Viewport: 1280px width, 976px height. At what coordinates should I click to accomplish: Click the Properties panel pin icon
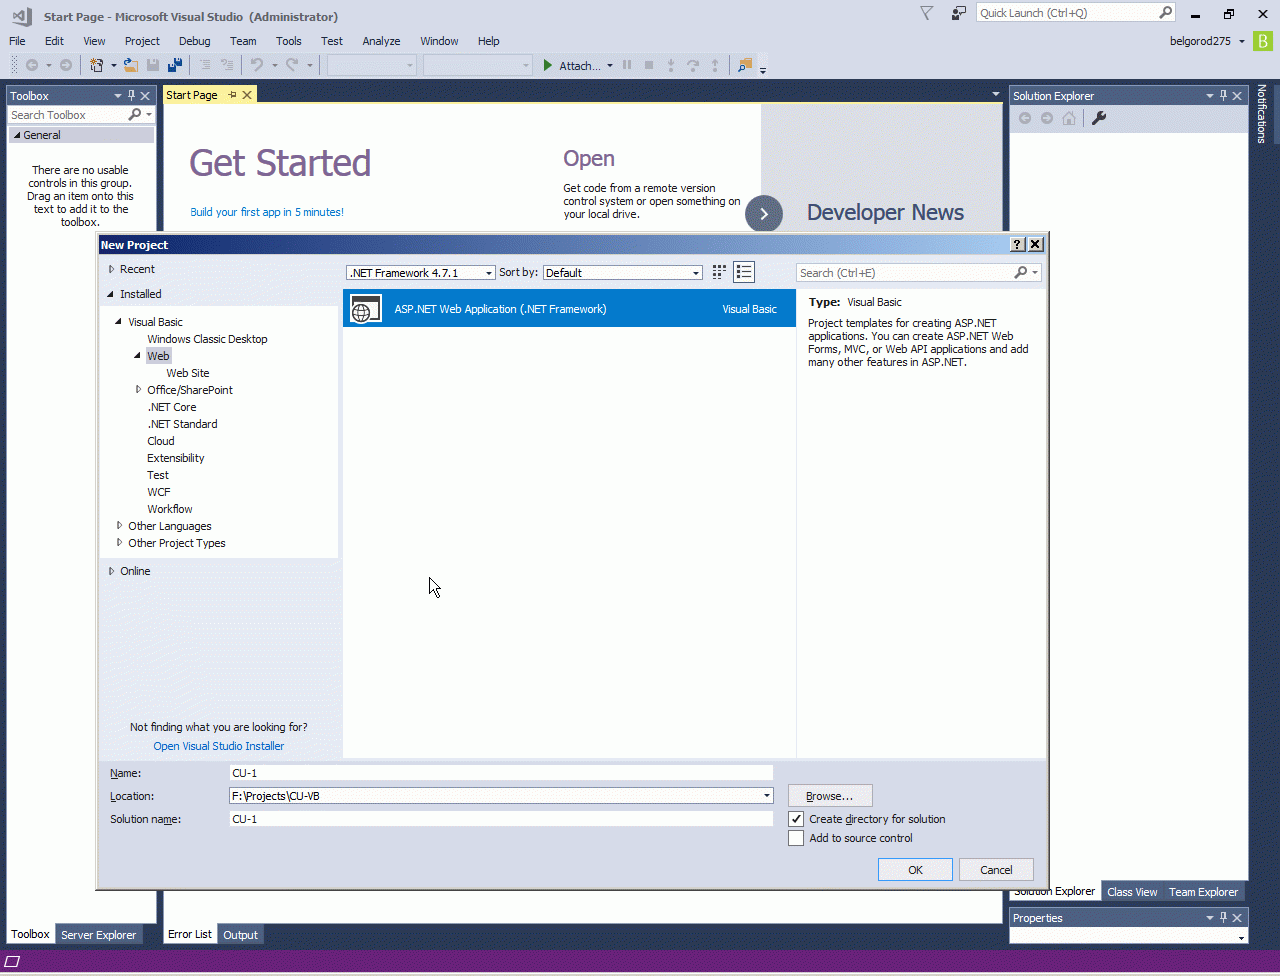coord(1223,918)
